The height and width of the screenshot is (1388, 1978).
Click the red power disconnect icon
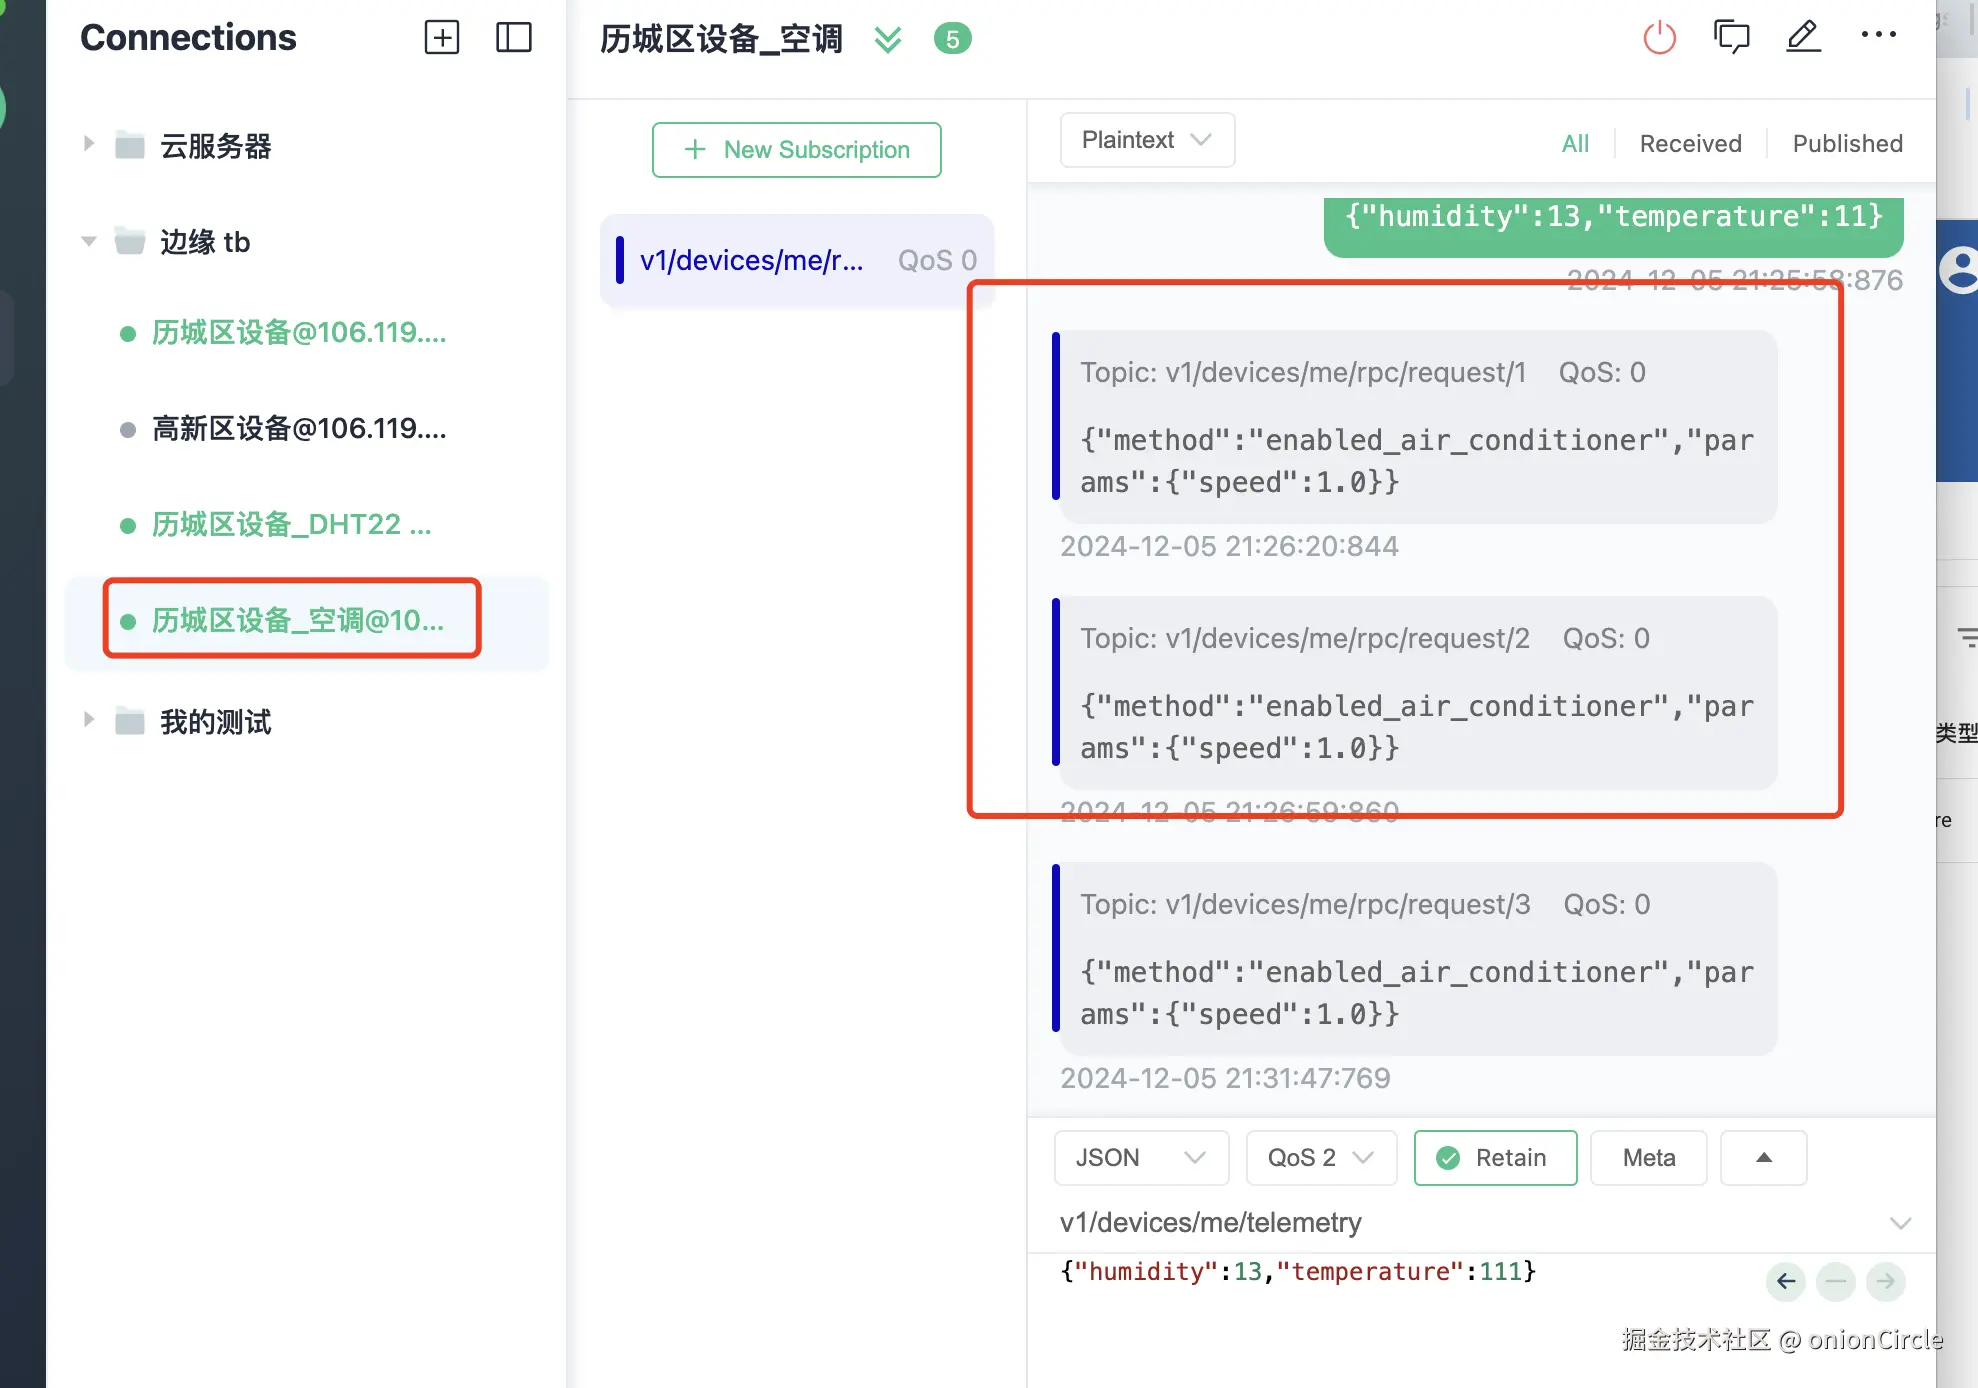1659,38
